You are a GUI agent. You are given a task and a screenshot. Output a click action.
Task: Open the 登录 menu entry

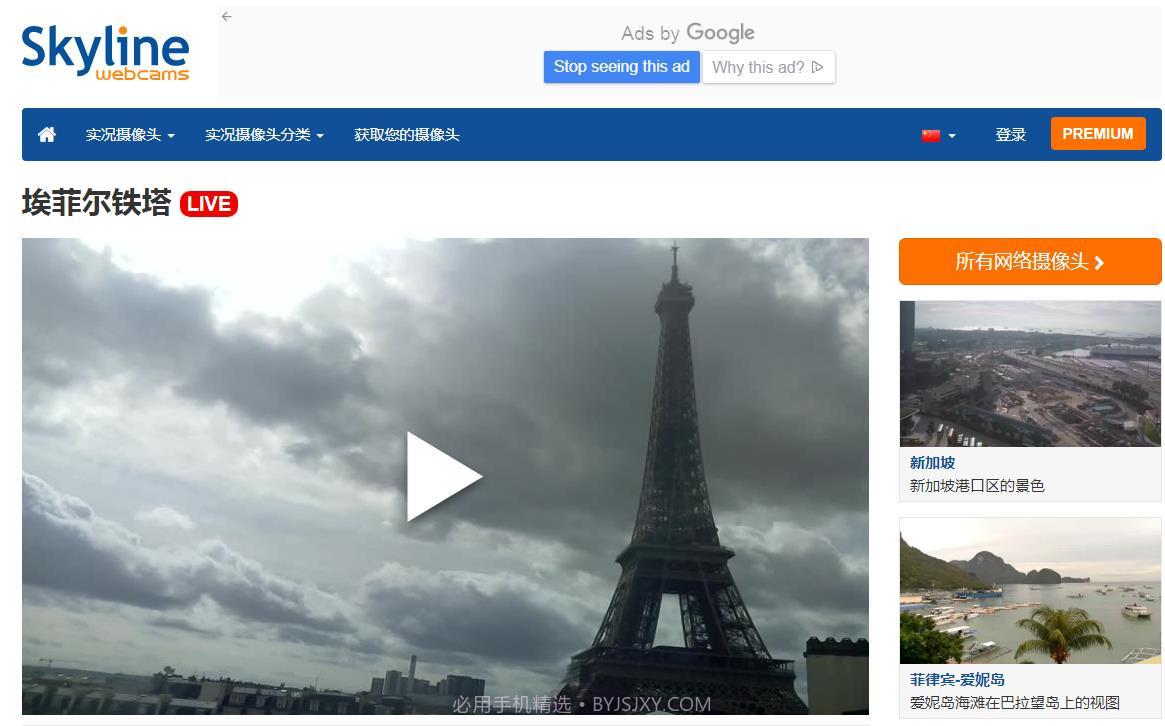point(1011,133)
